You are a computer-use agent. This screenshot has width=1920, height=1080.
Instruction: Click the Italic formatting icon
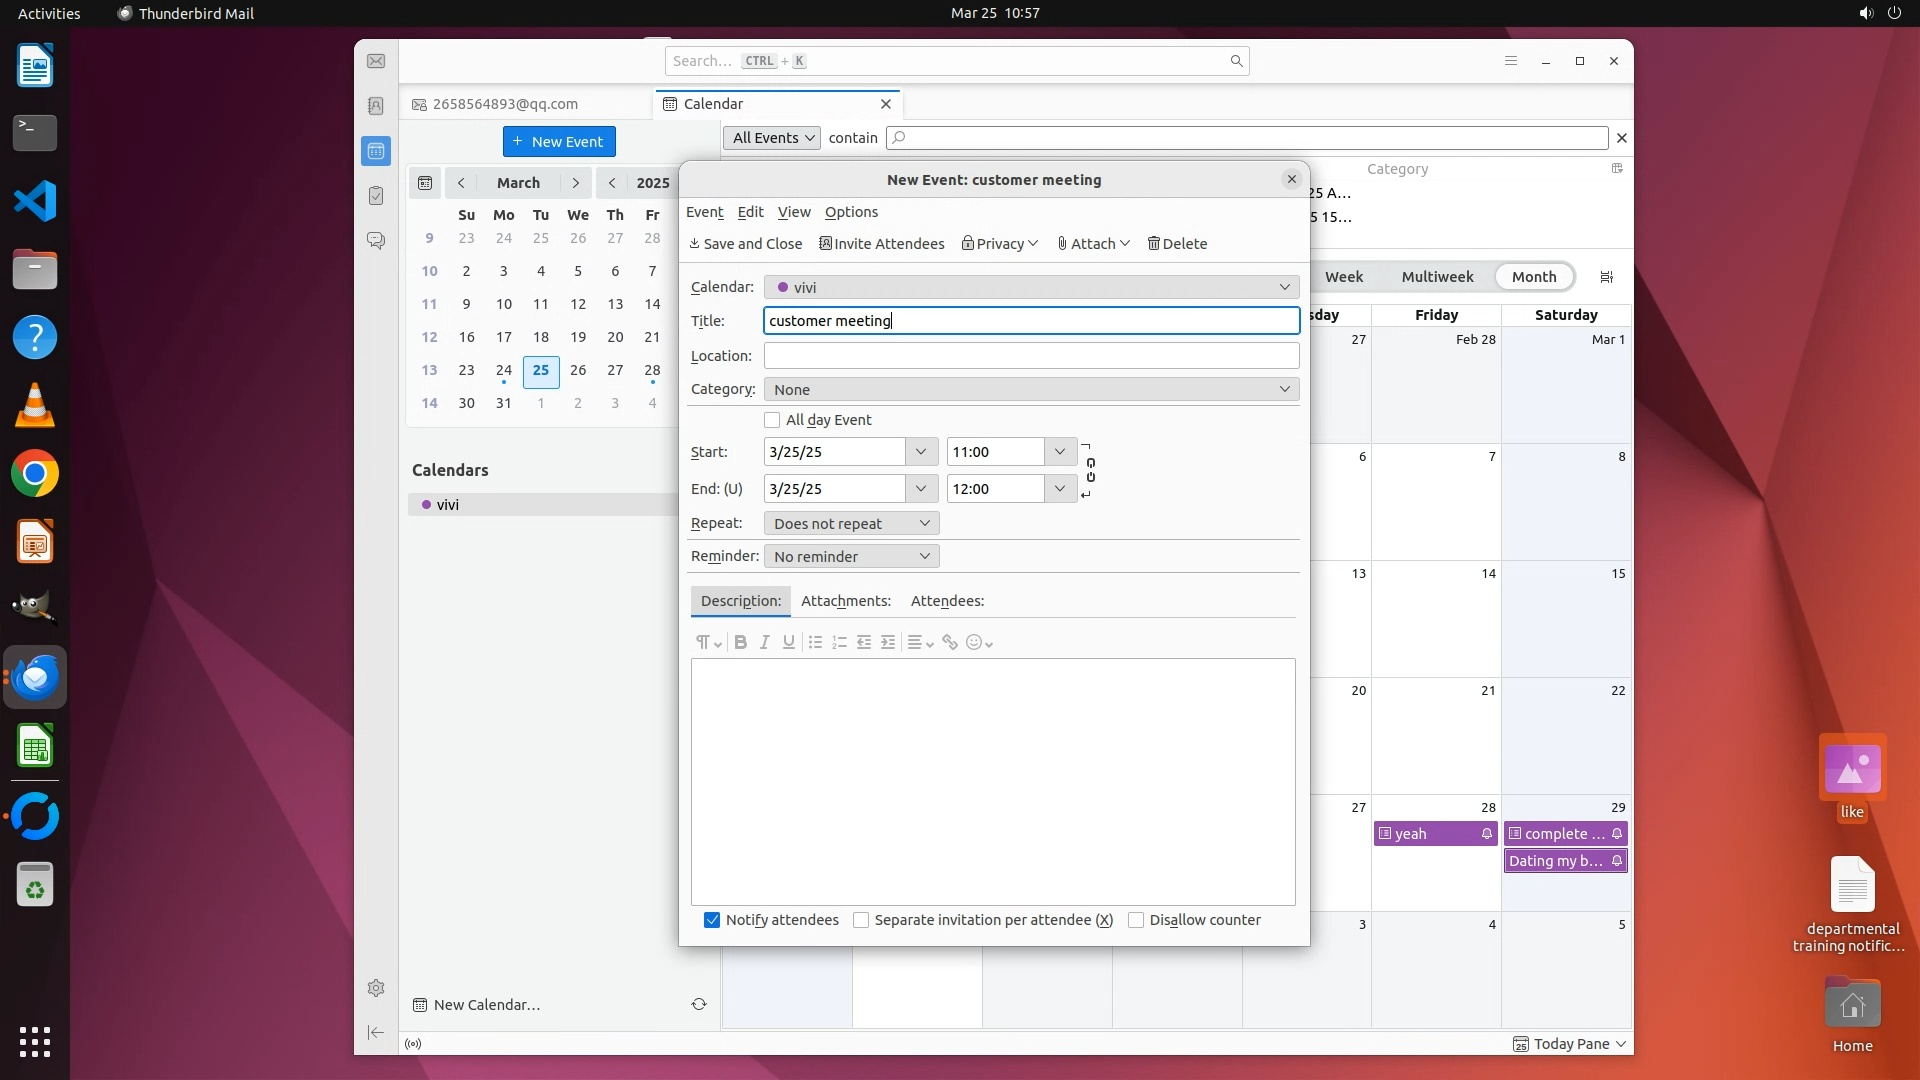(x=765, y=643)
